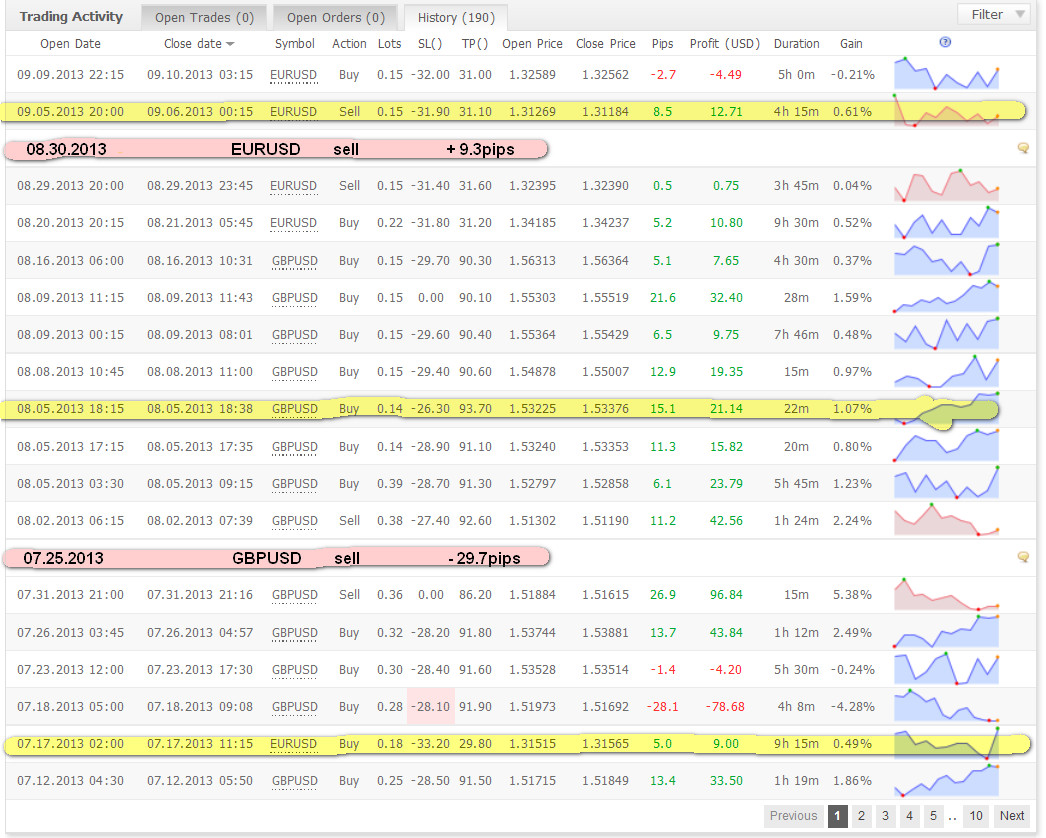Sort by Close Price column header
The image size is (1046, 838).
(606, 44)
